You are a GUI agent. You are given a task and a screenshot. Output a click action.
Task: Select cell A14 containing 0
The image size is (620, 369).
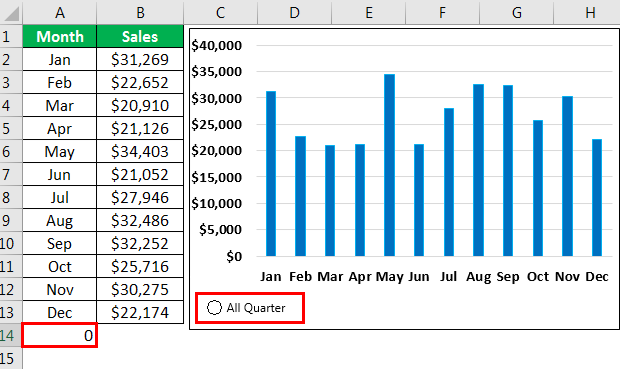(60, 335)
